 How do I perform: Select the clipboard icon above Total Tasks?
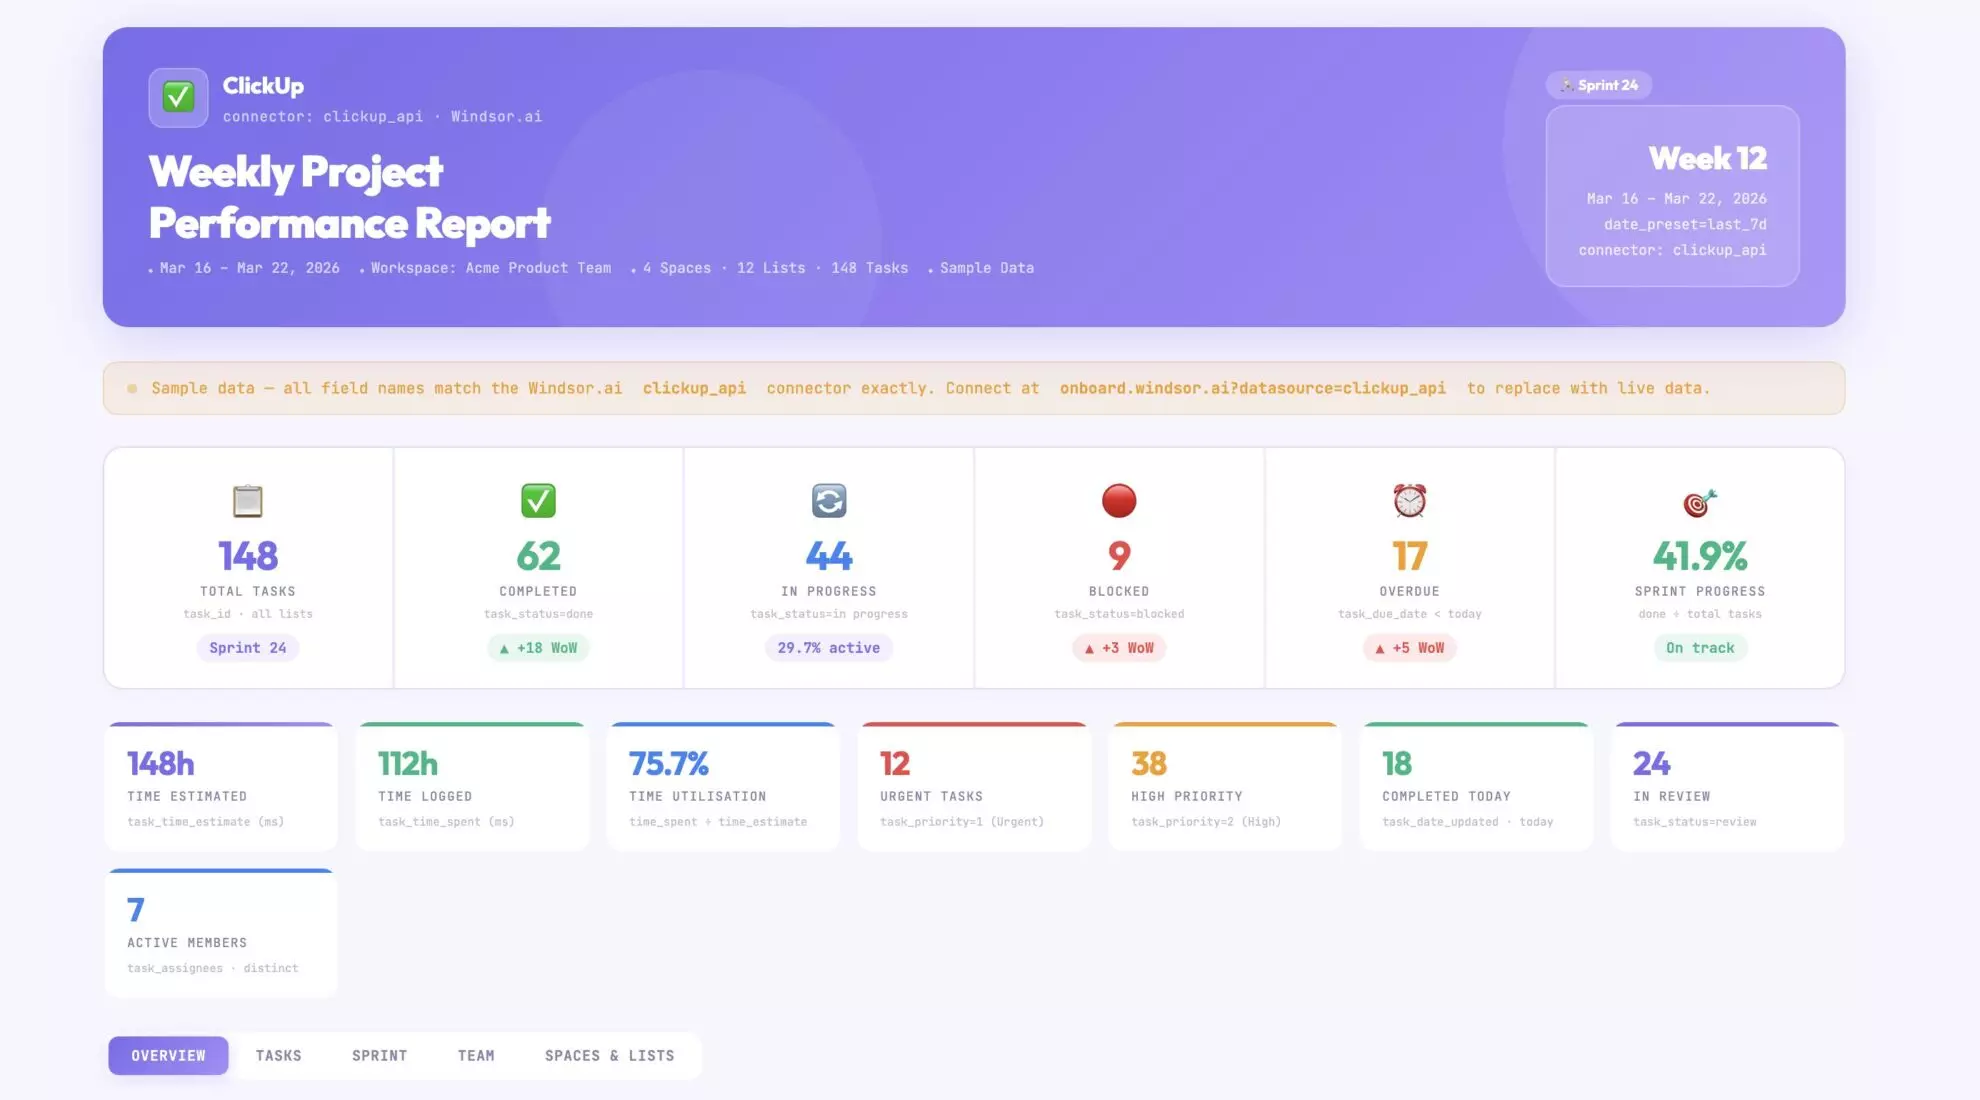pyautogui.click(x=247, y=502)
